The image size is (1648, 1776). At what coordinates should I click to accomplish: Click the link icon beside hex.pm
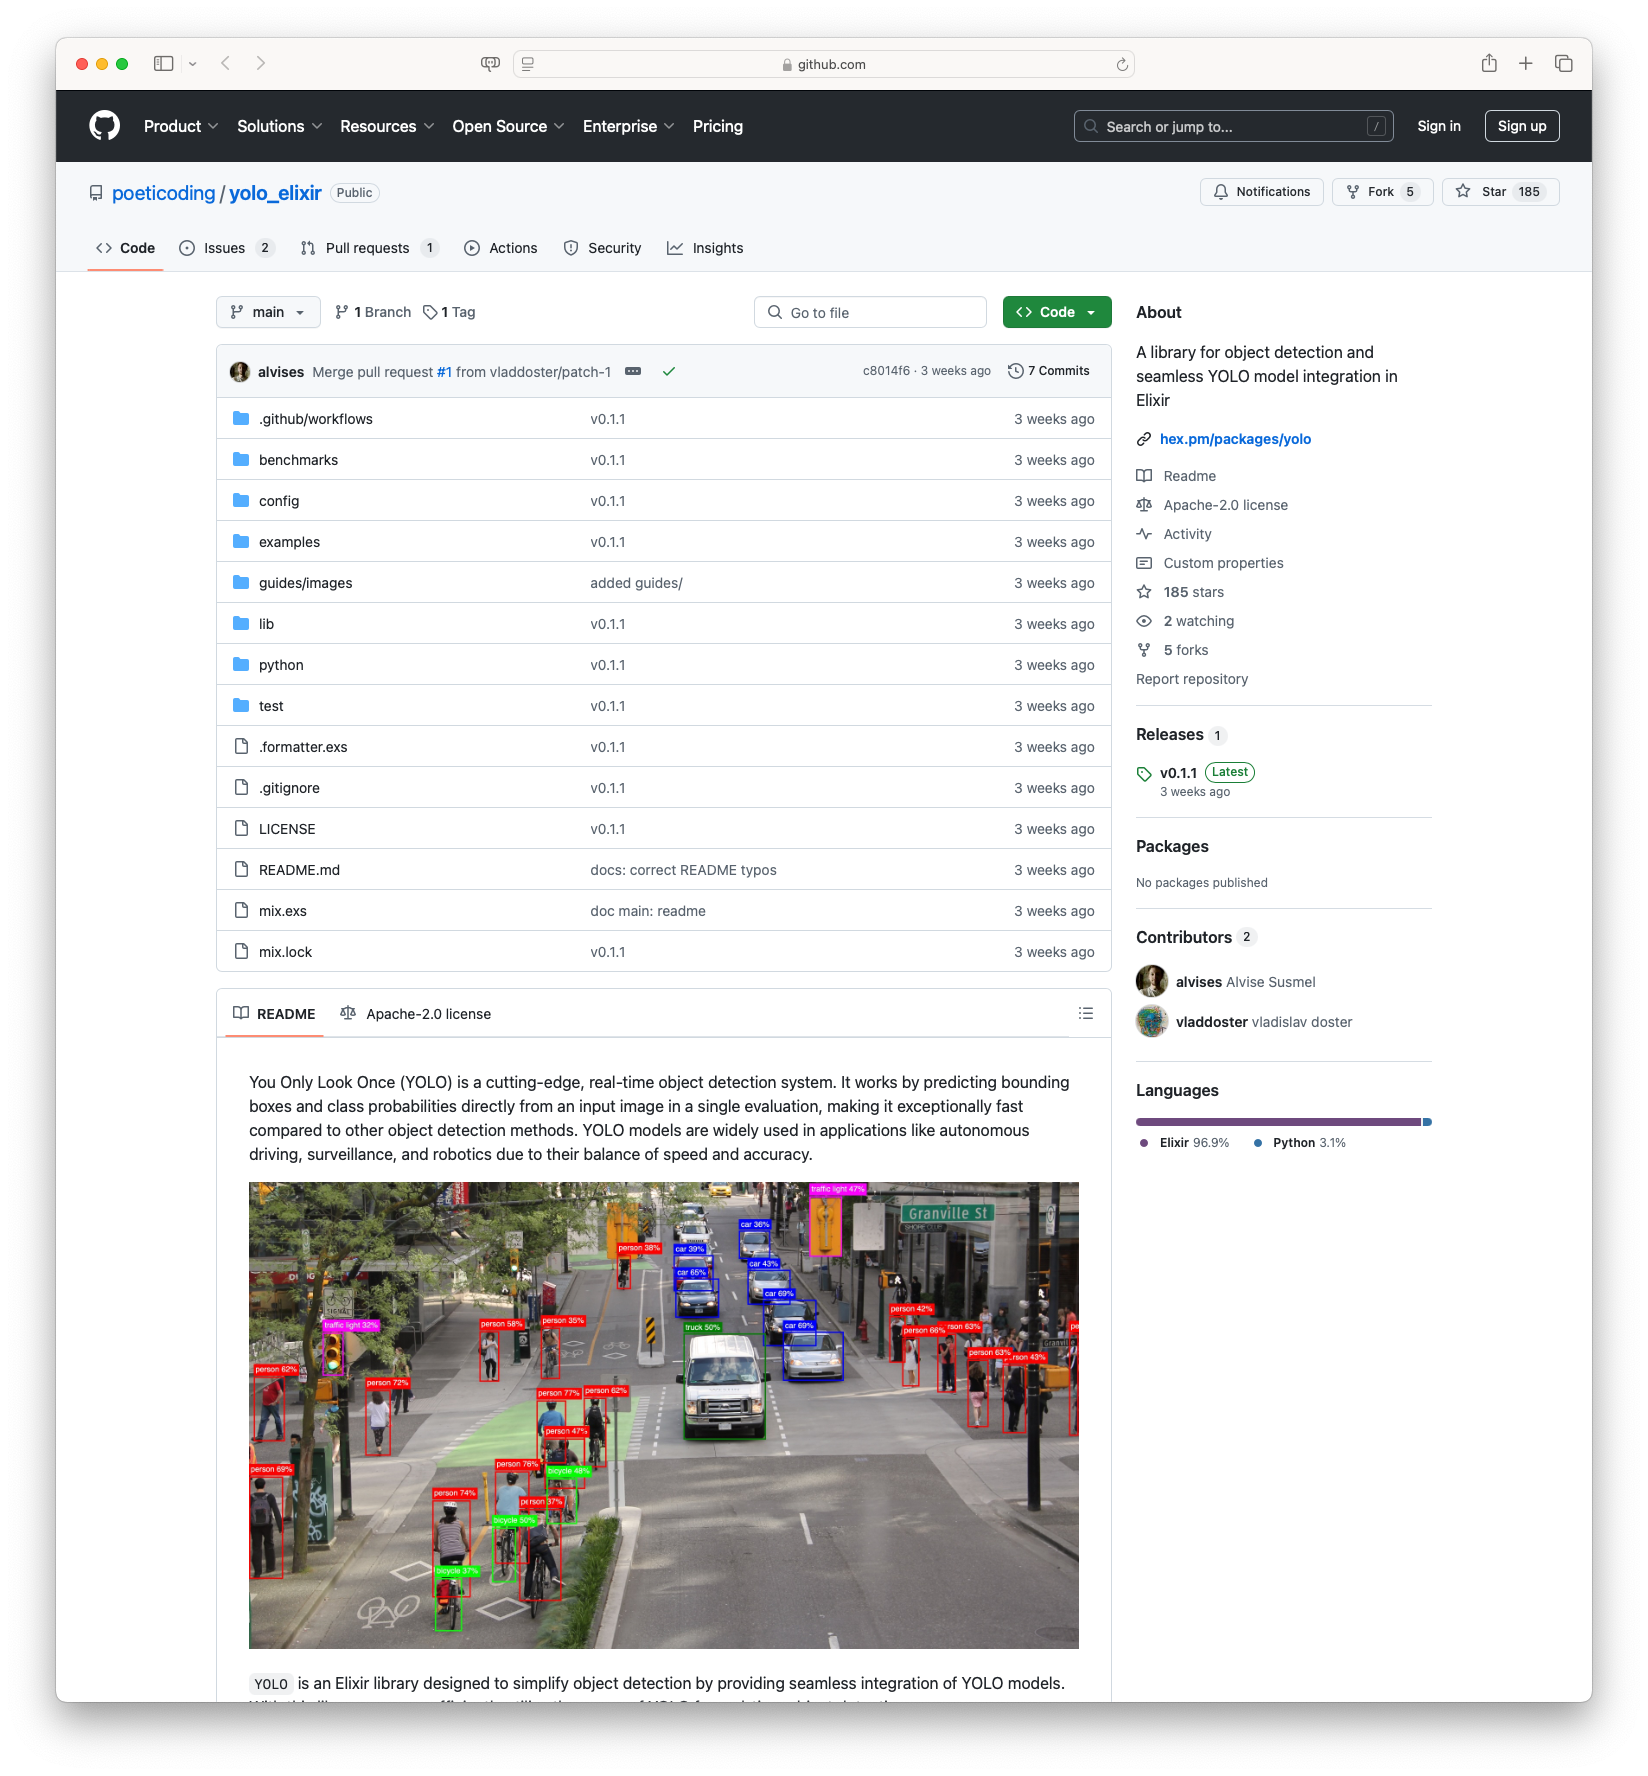point(1144,439)
